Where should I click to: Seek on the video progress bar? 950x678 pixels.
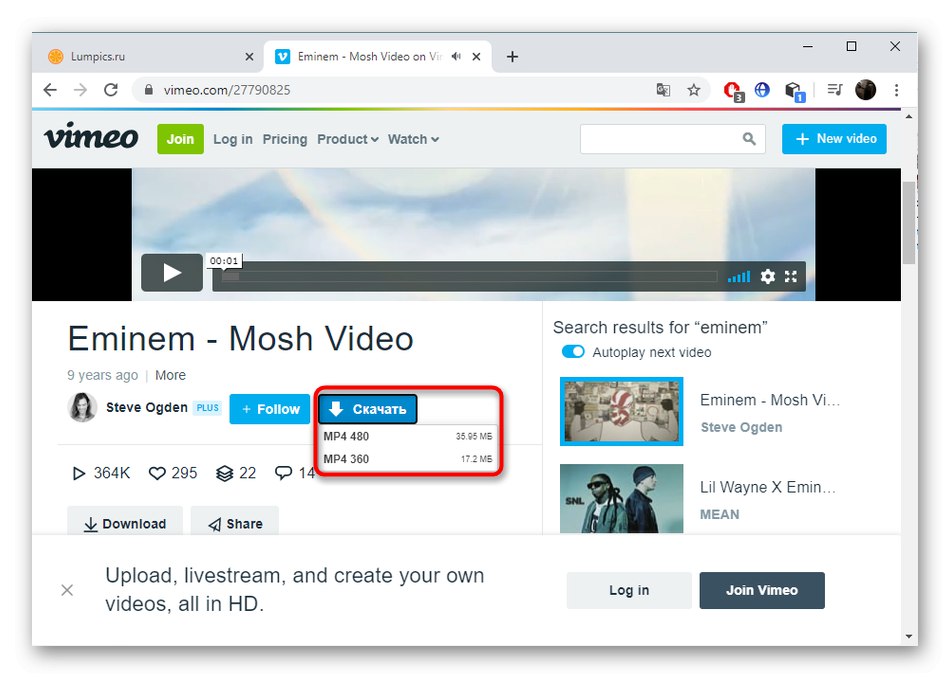[x=470, y=277]
